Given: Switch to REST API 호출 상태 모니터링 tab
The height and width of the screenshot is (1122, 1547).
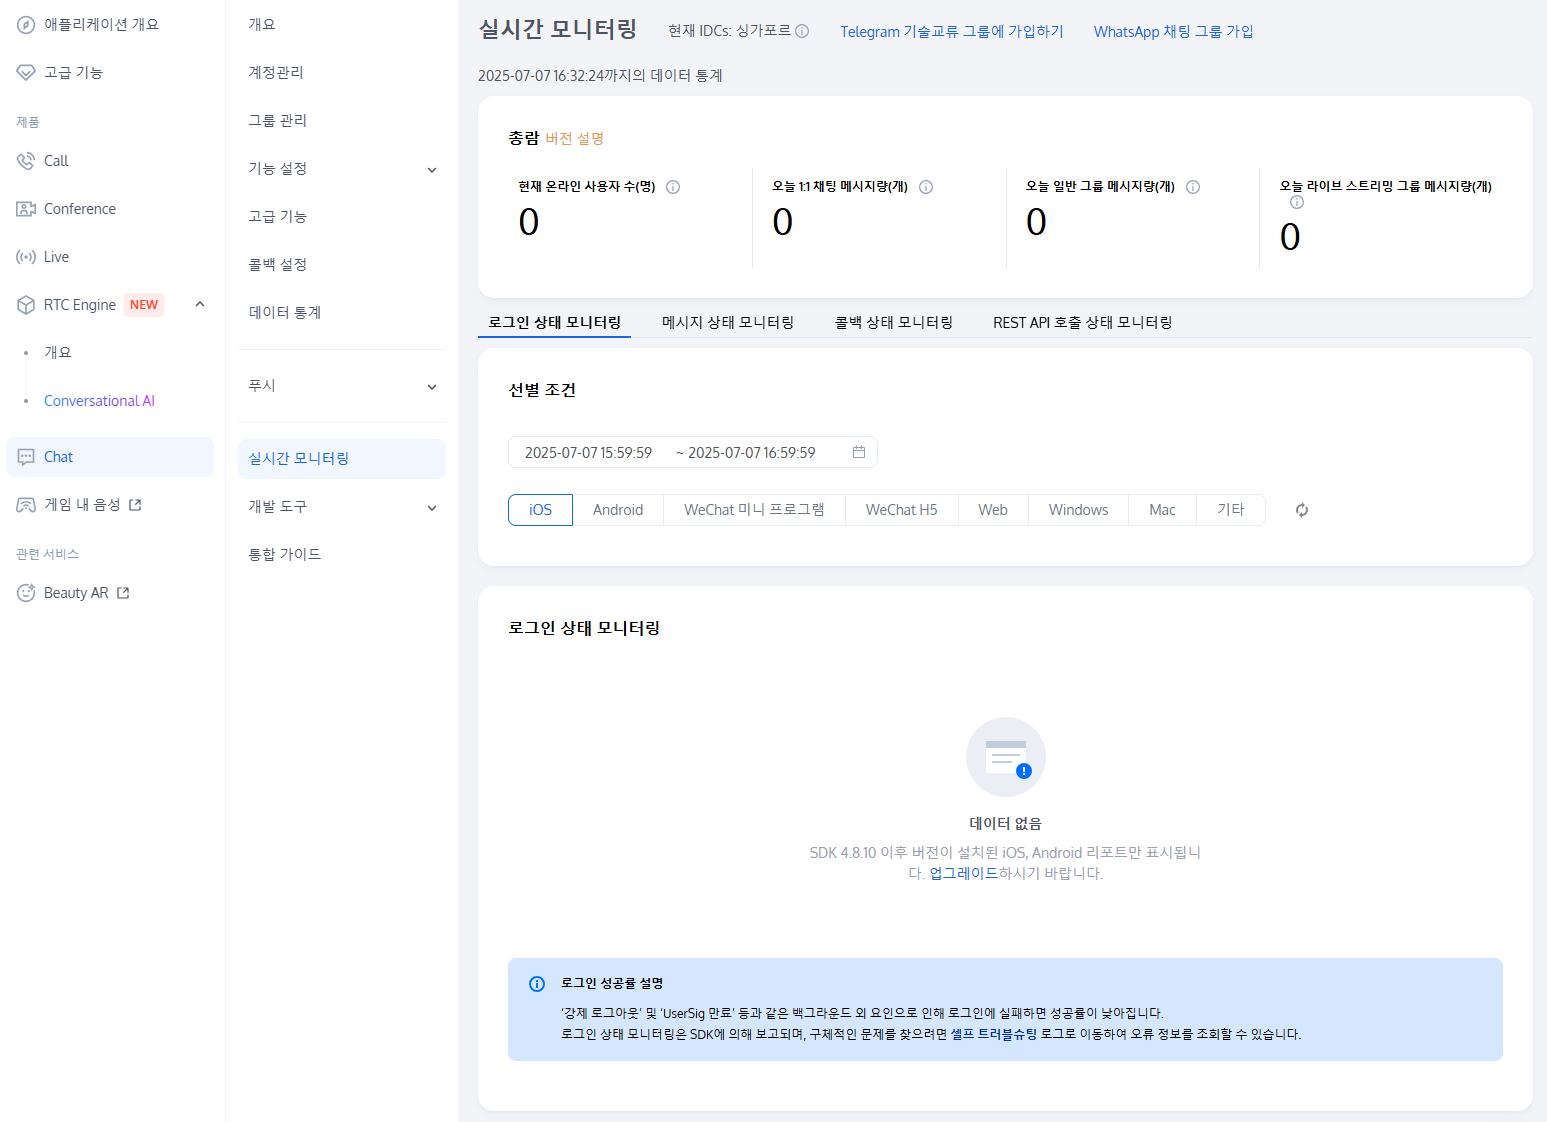Looking at the screenshot, I should click(x=1083, y=322).
